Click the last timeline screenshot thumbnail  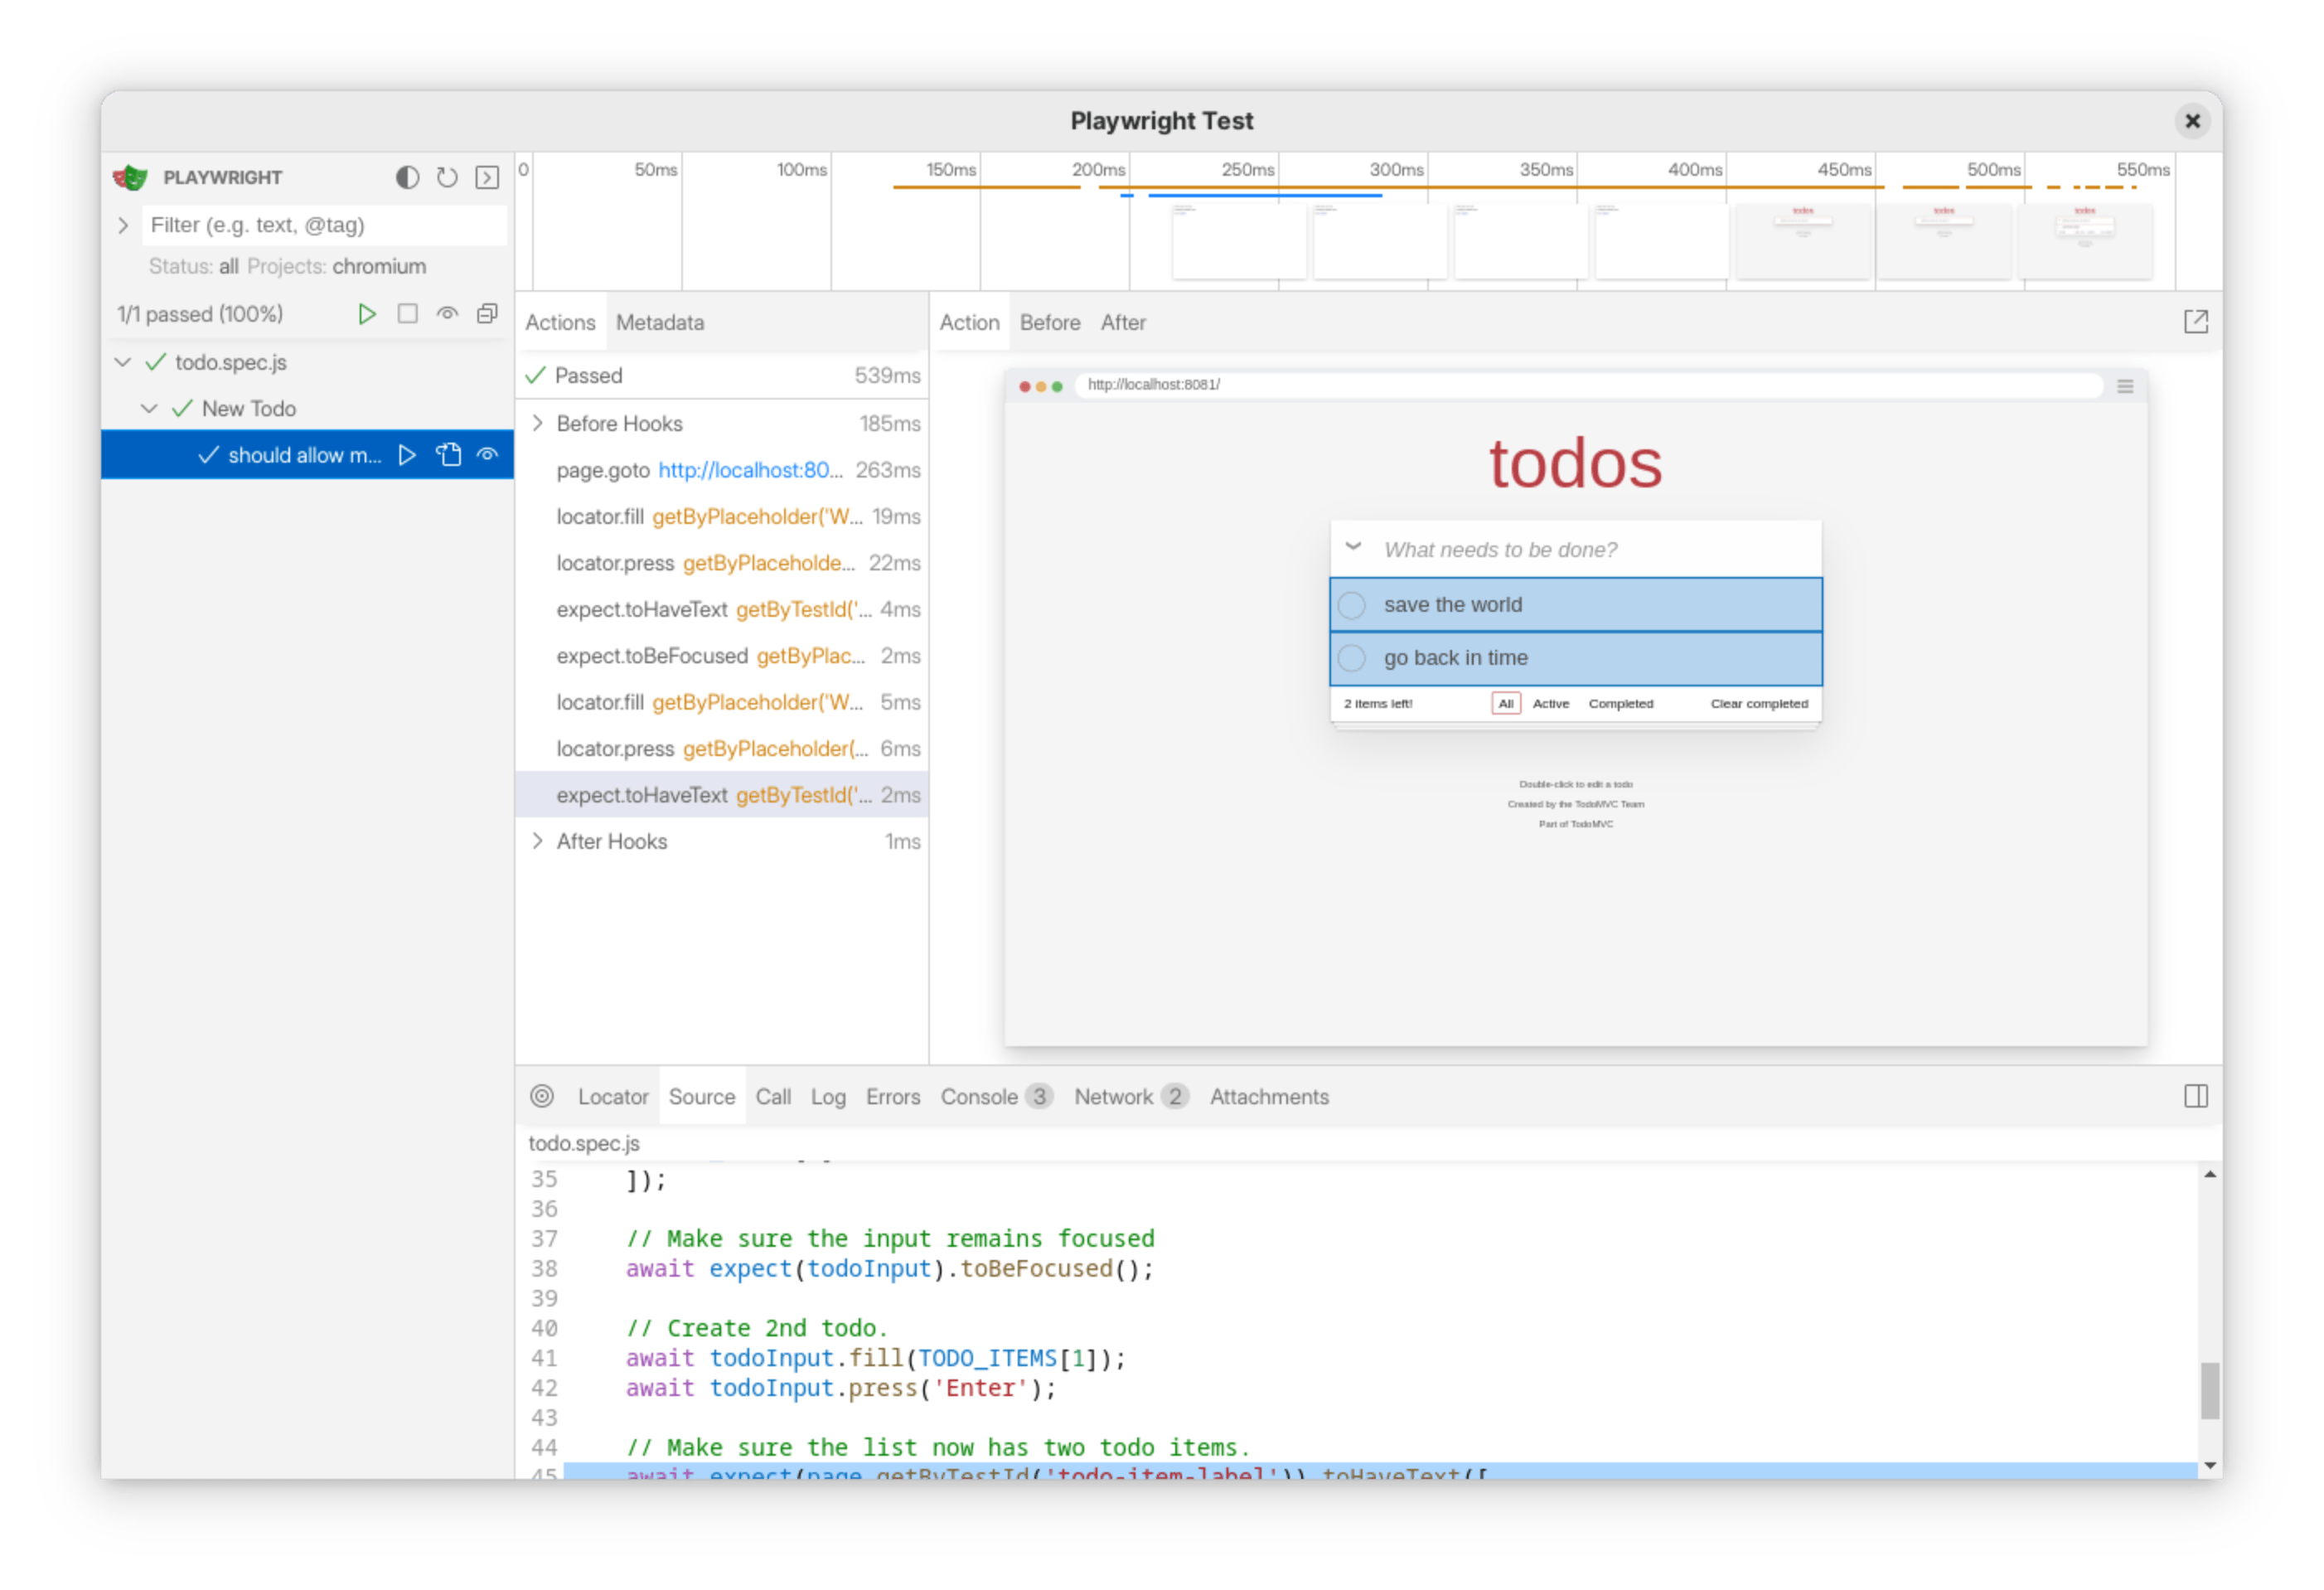click(x=2085, y=241)
